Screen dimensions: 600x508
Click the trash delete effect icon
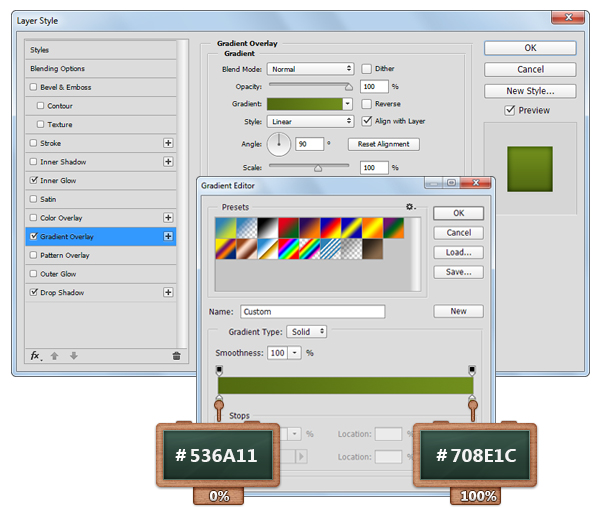point(176,355)
